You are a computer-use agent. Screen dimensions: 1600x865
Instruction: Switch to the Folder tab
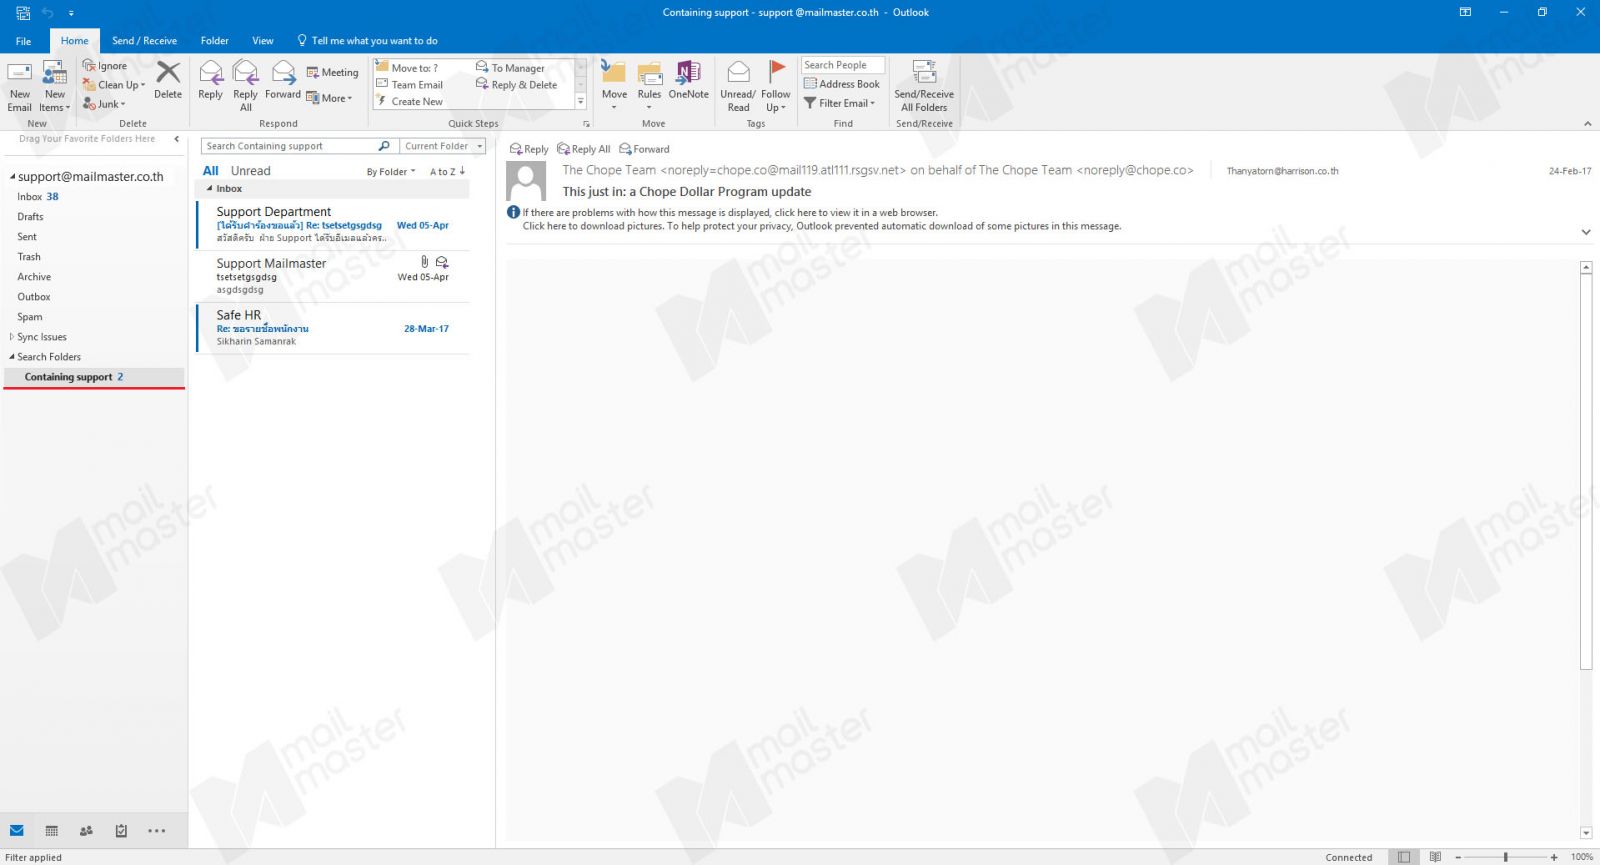click(214, 41)
